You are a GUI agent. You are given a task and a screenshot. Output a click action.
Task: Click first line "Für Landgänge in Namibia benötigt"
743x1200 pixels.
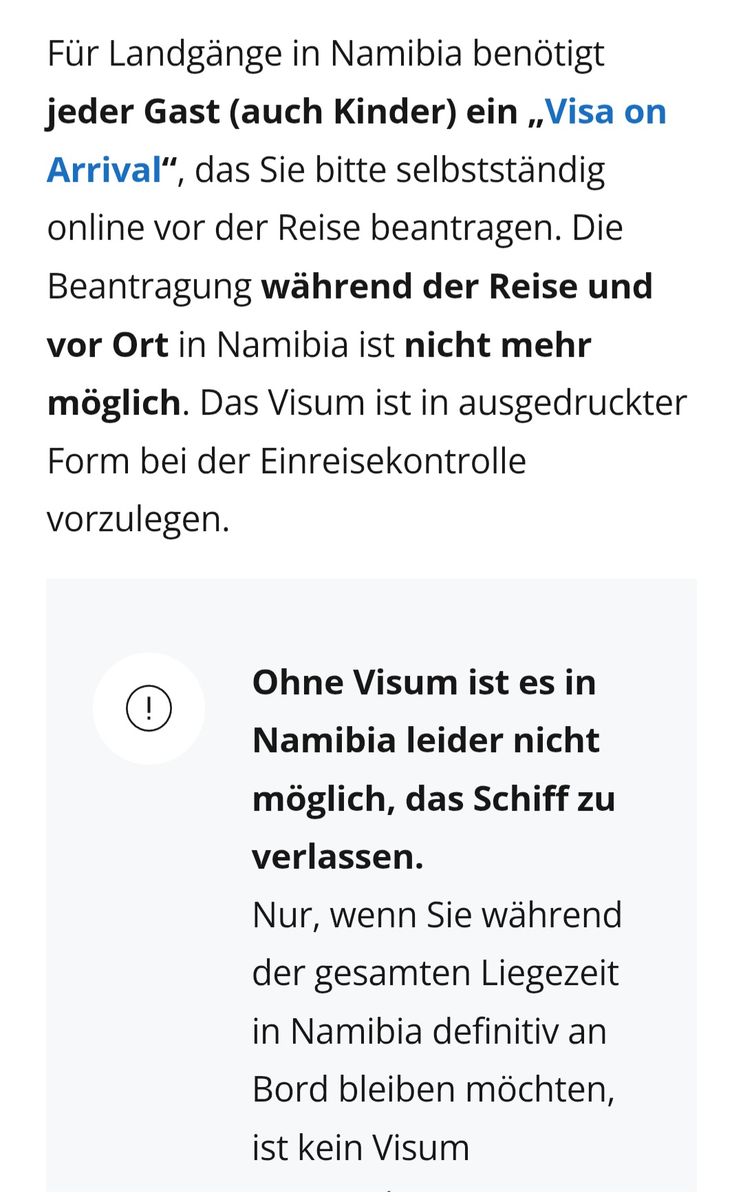coord(325,54)
